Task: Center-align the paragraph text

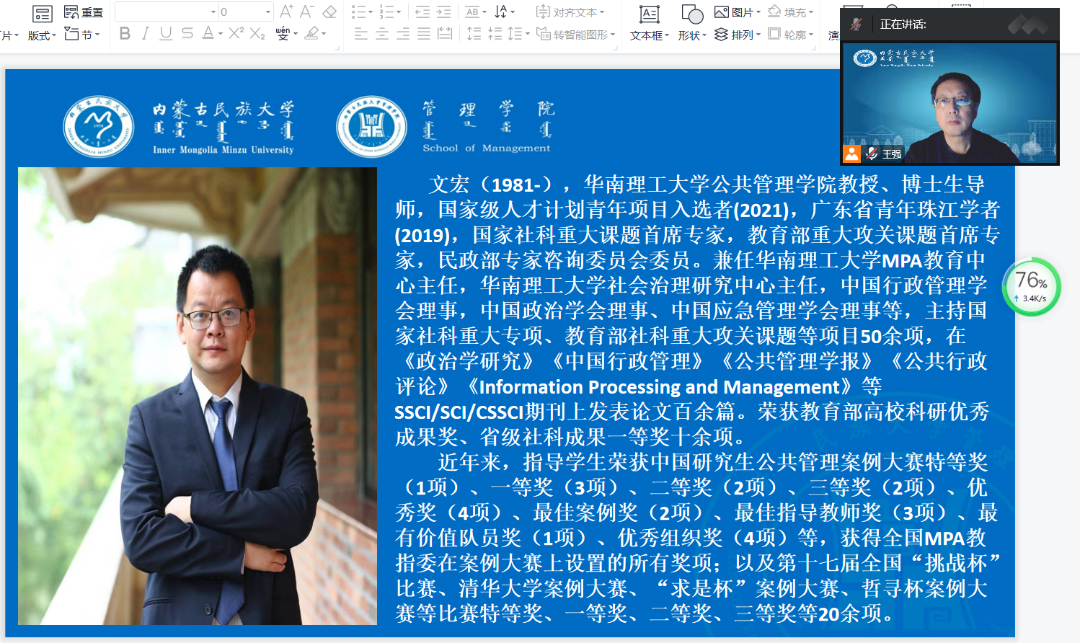Action: pos(381,34)
